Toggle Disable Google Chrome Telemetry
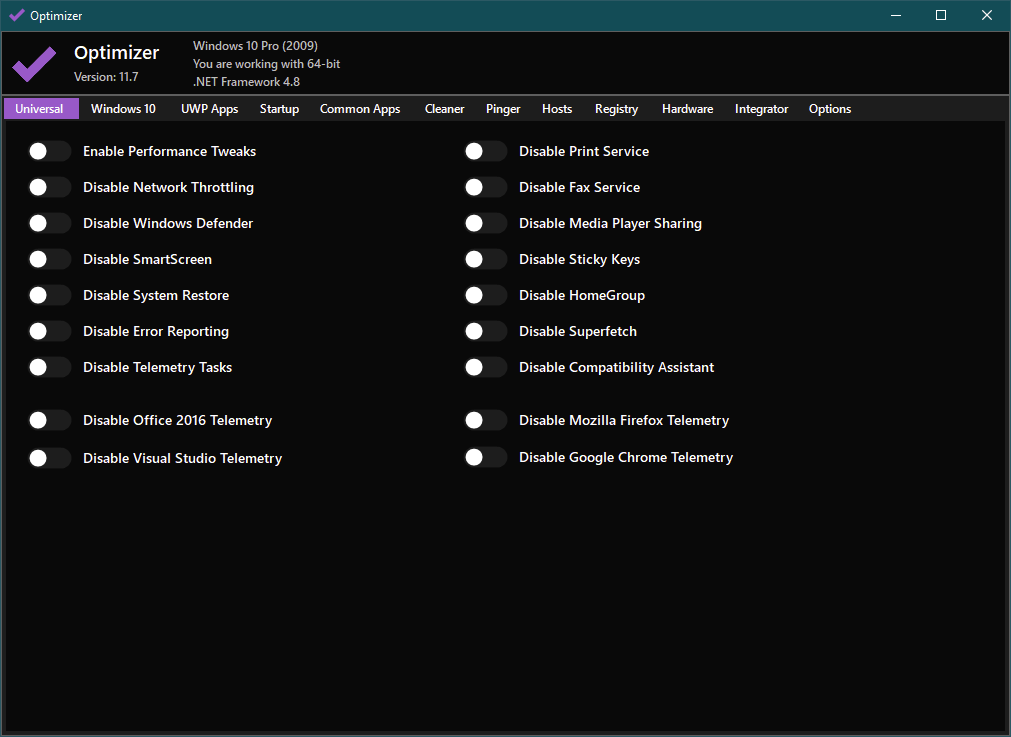 [485, 457]
